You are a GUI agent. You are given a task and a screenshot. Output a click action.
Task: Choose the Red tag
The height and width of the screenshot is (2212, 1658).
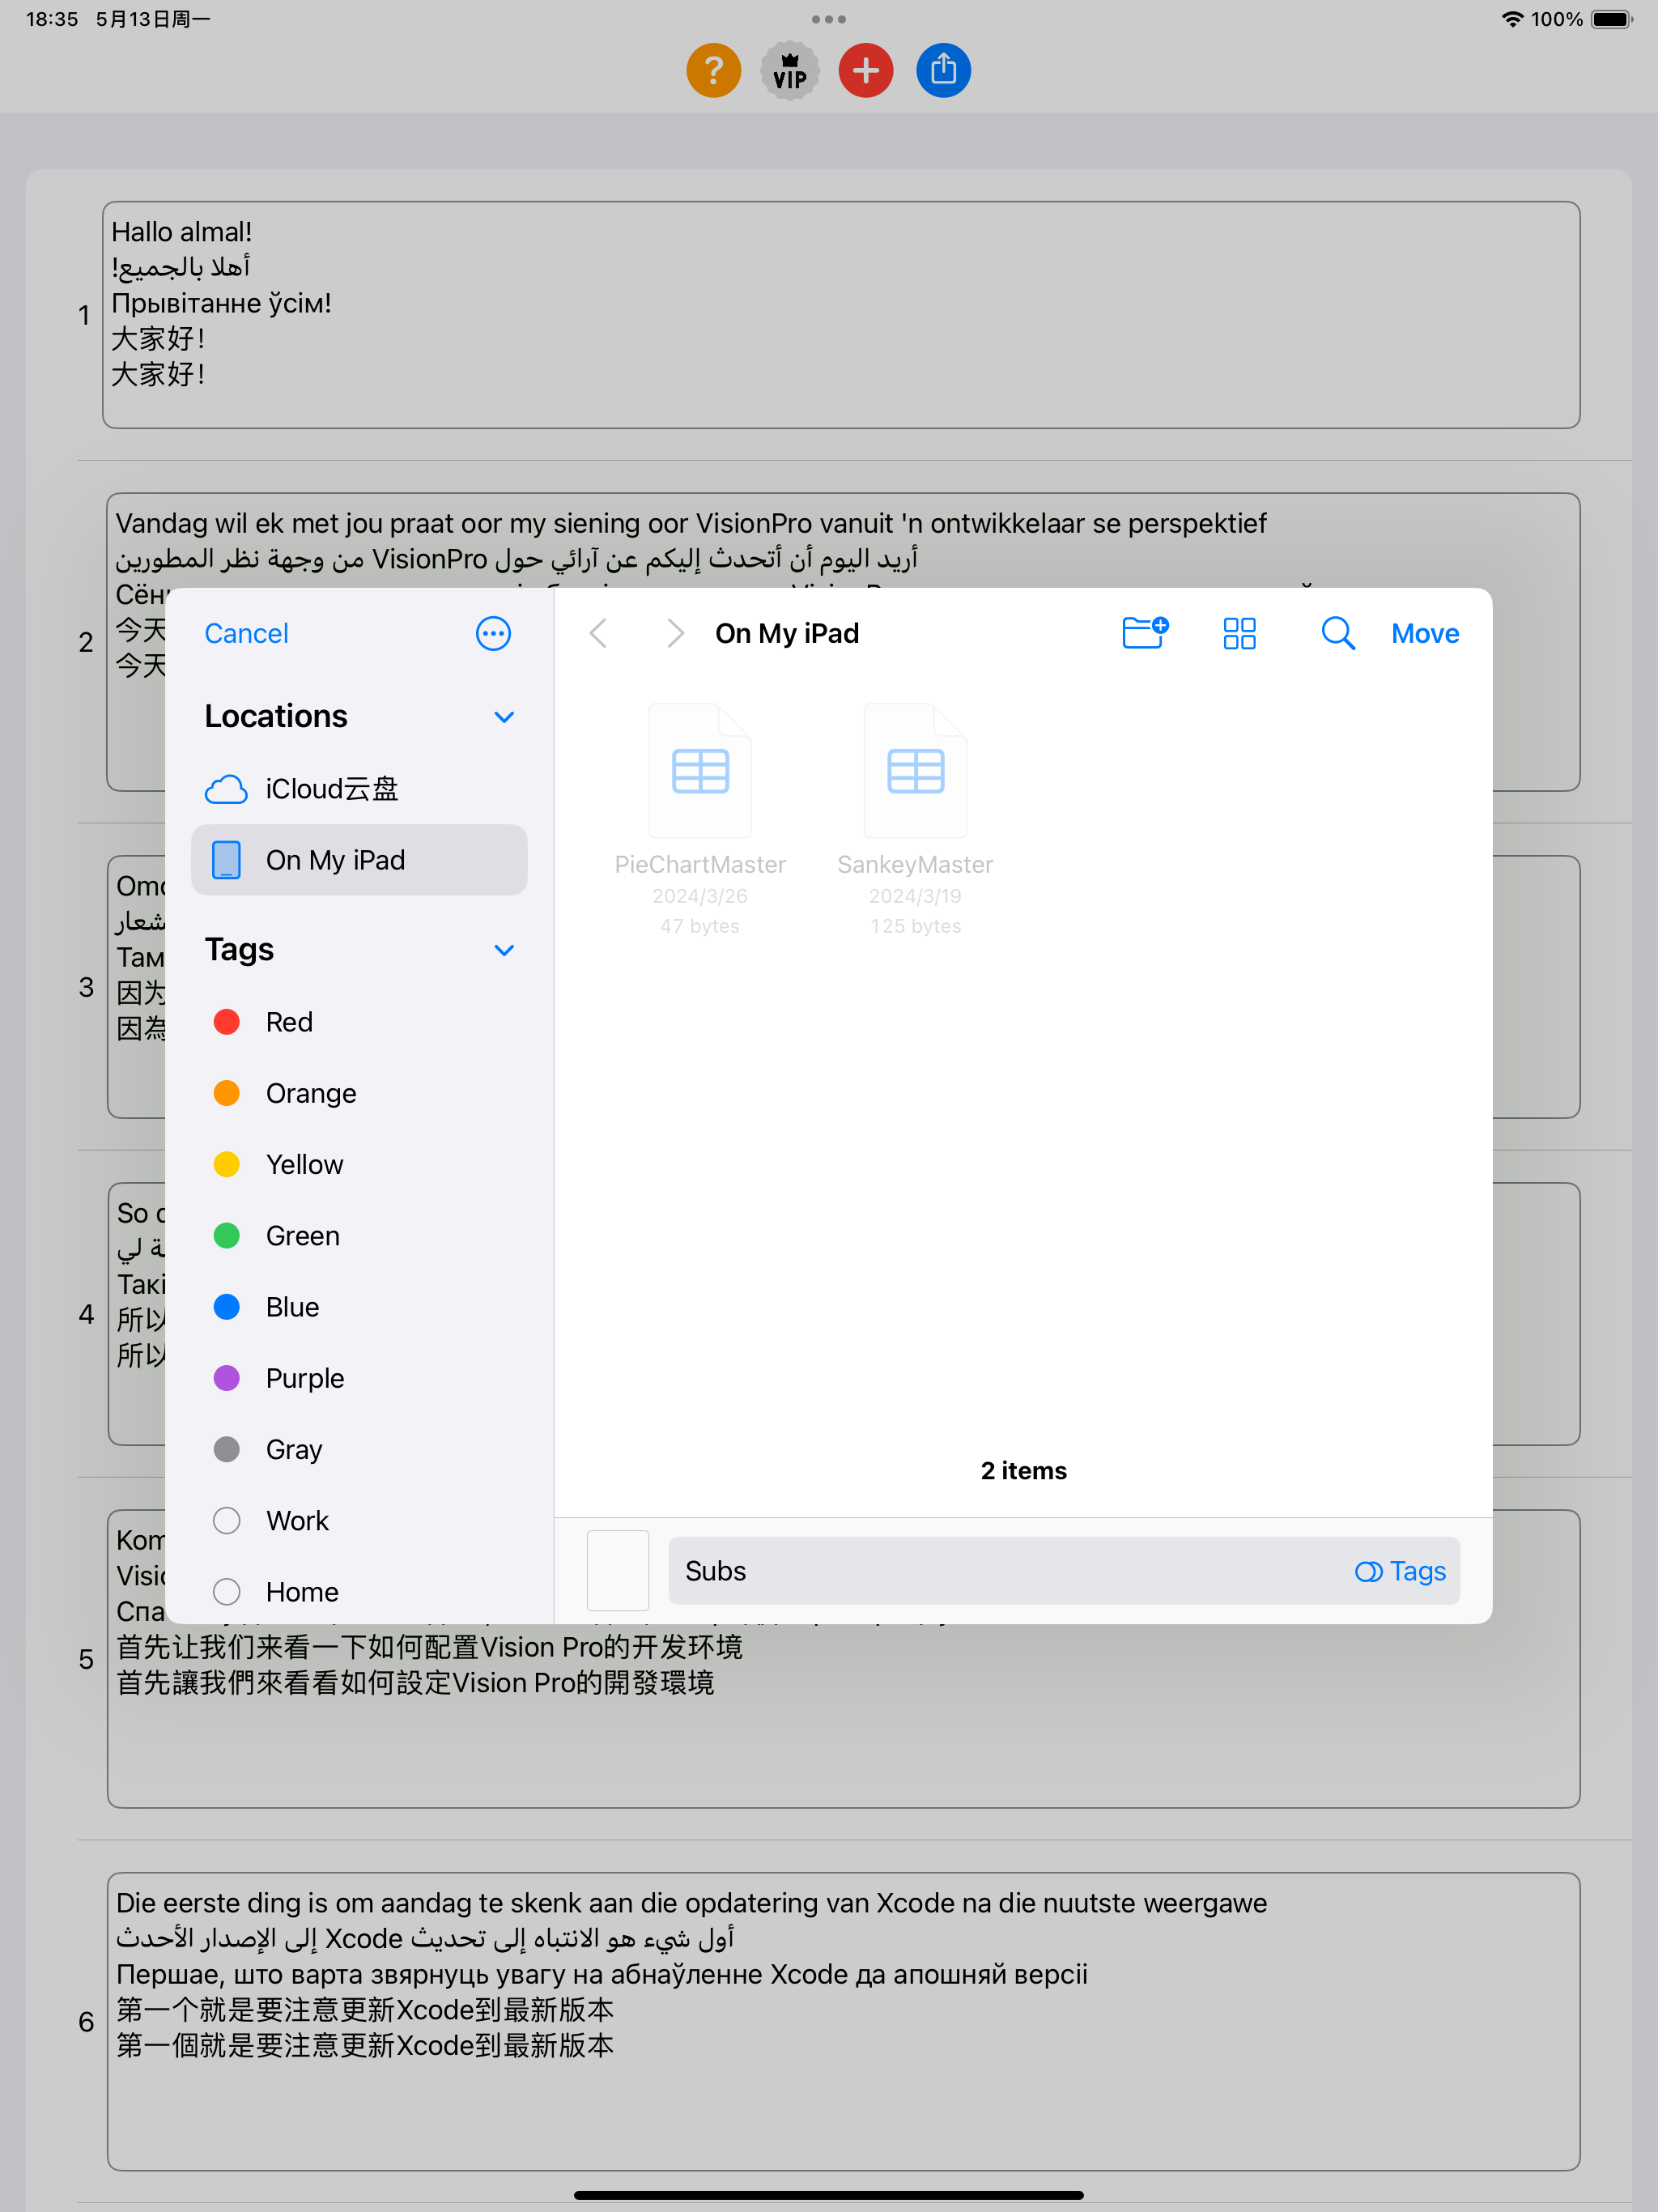[x=359, y=1022]
